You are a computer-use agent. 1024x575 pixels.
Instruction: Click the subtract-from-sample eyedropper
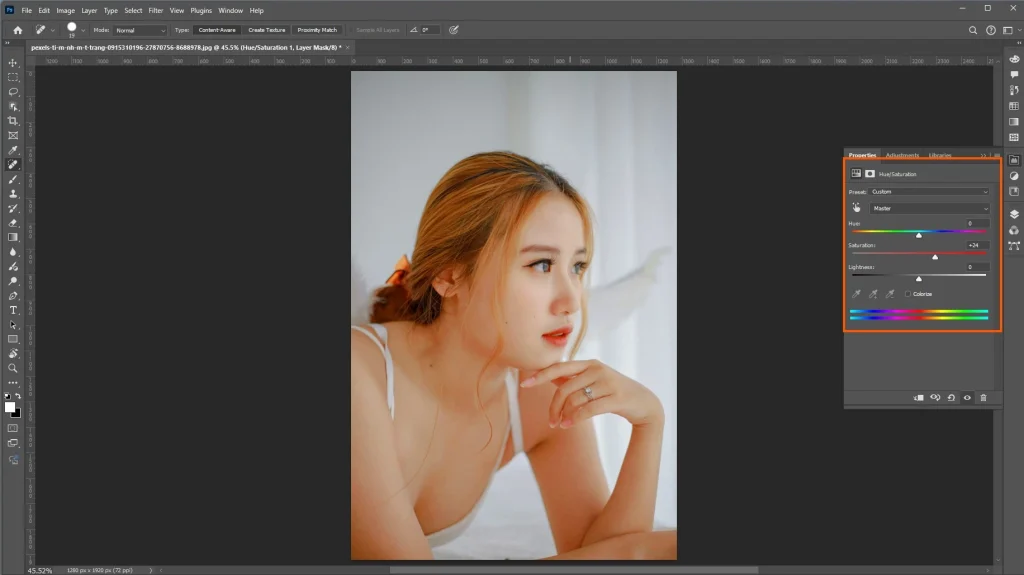889,294
